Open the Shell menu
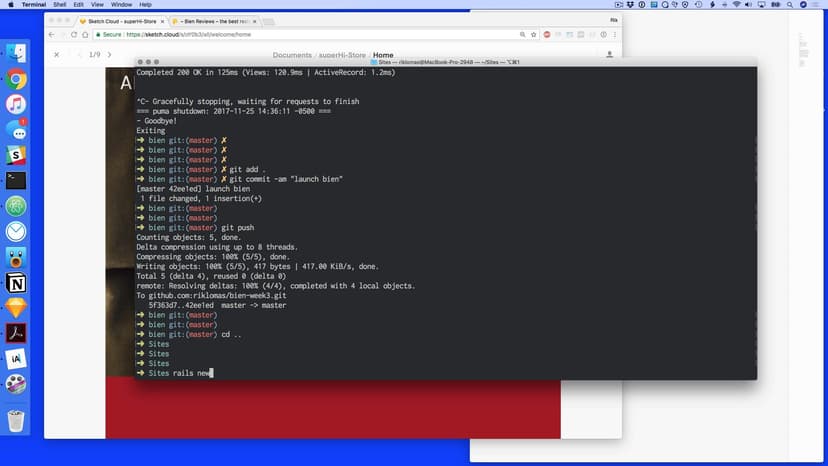Image resolution: width=828 pixels, height=466 pixels. tap(60, 5)
